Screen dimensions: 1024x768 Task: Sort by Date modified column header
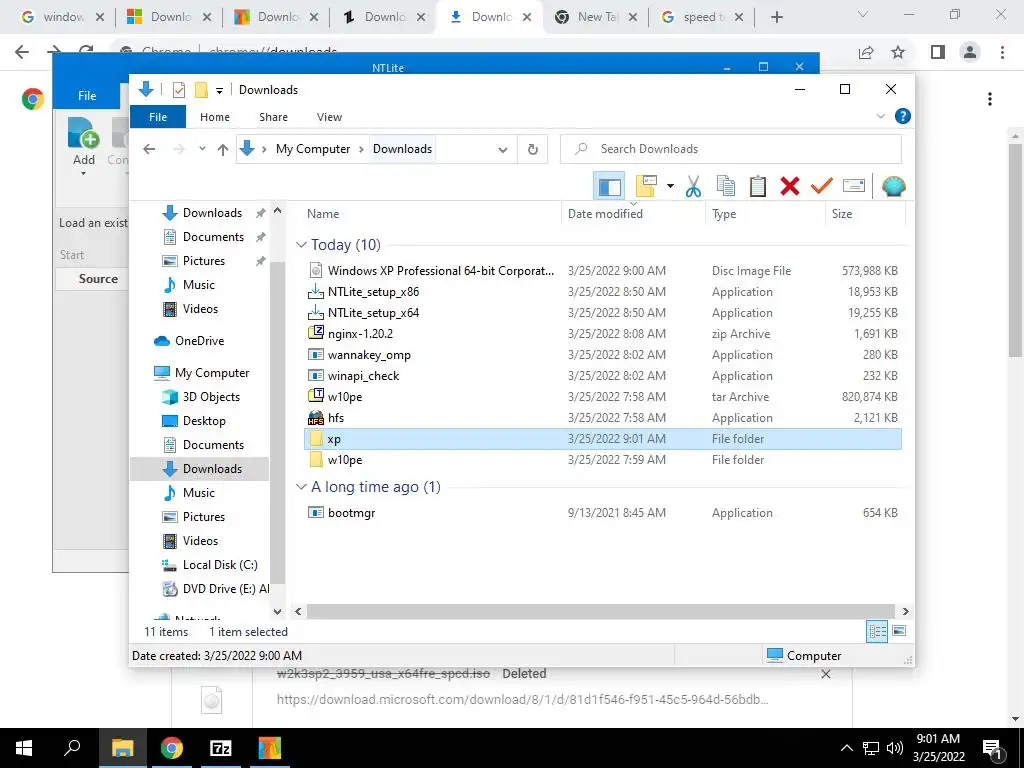pyautogui.click(x=632, y=214)
